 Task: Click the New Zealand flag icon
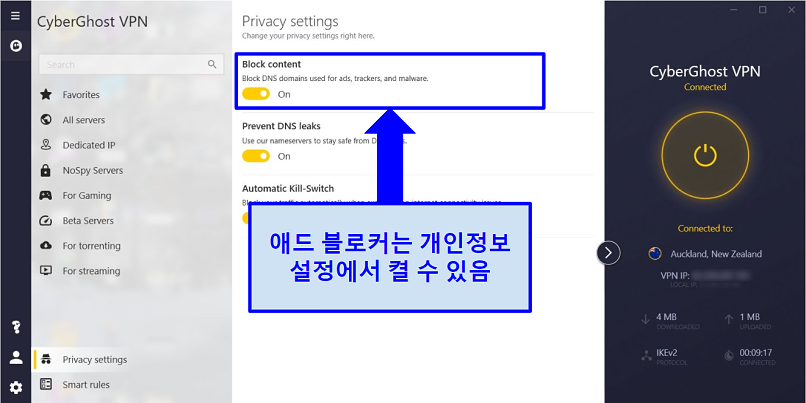654,254
